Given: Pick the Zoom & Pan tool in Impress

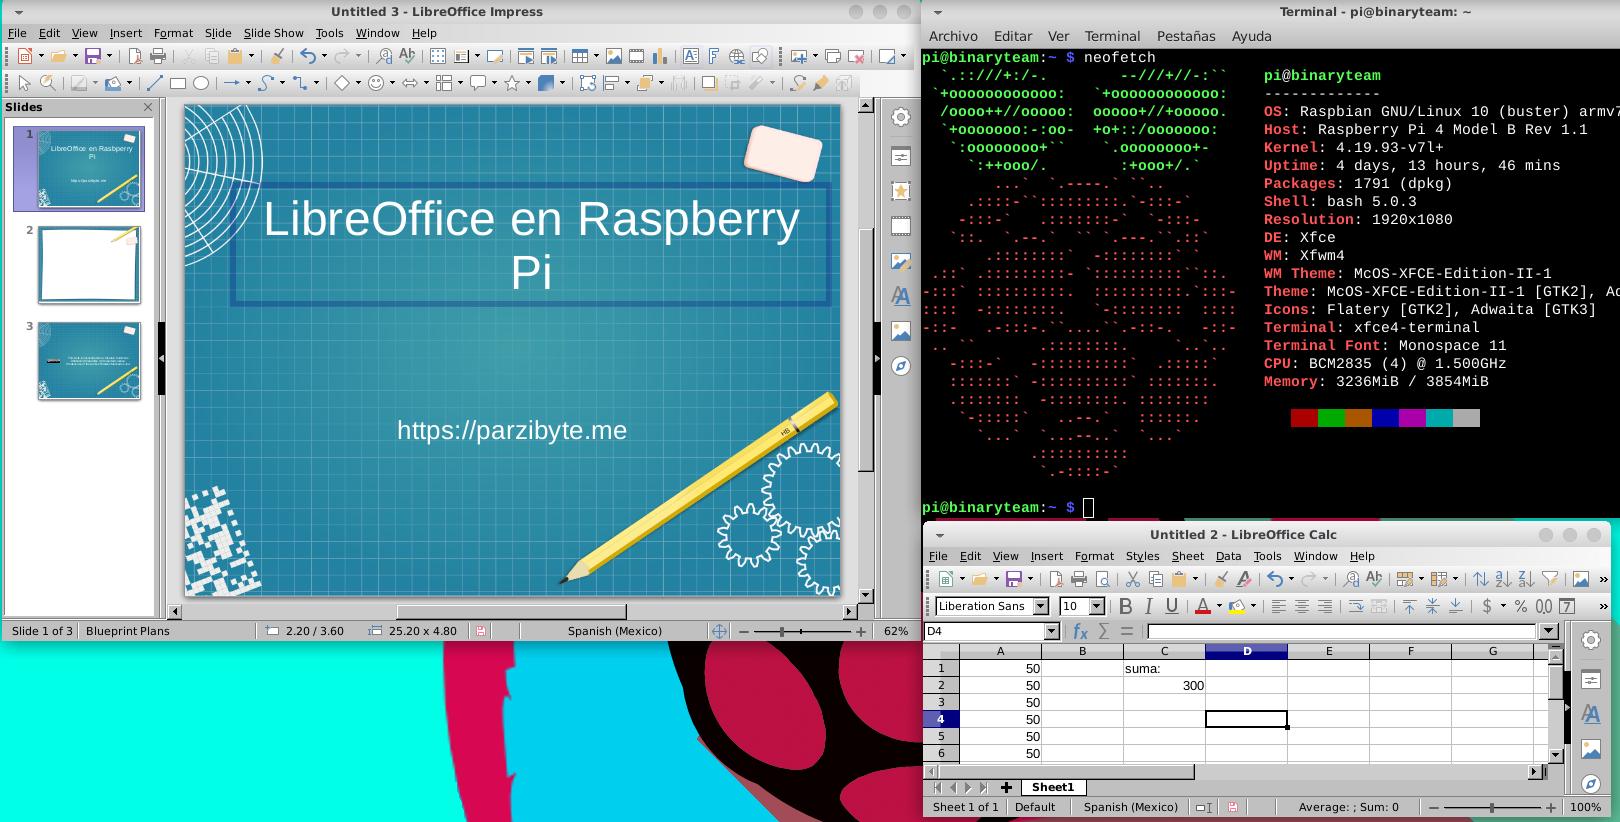Looking at the screenshot, I should [x=48, y=83].
